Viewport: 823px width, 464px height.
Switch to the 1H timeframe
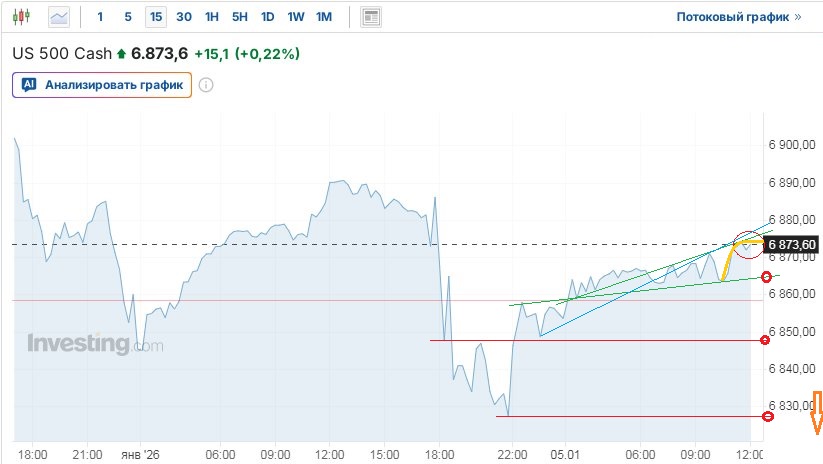click(212, 17)
